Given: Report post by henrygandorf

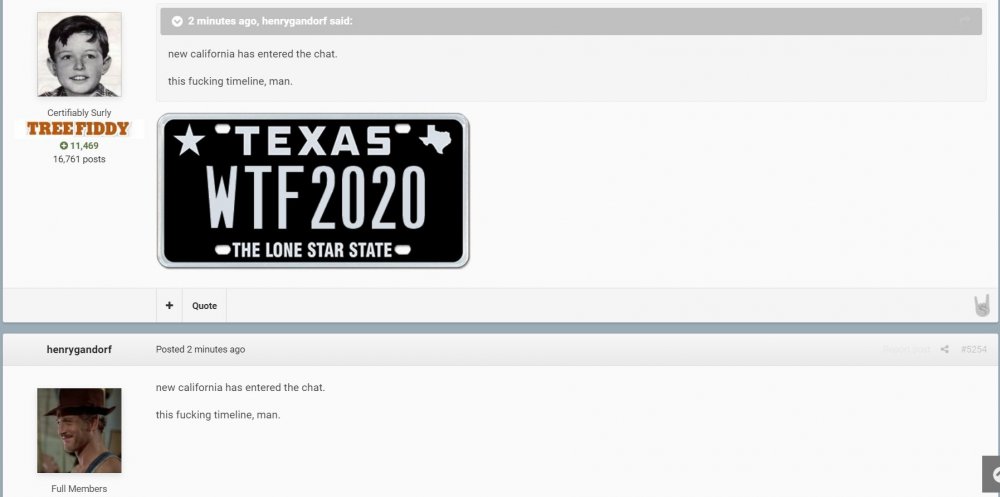Looking at the screenshot, I should (x=906, y=349).
